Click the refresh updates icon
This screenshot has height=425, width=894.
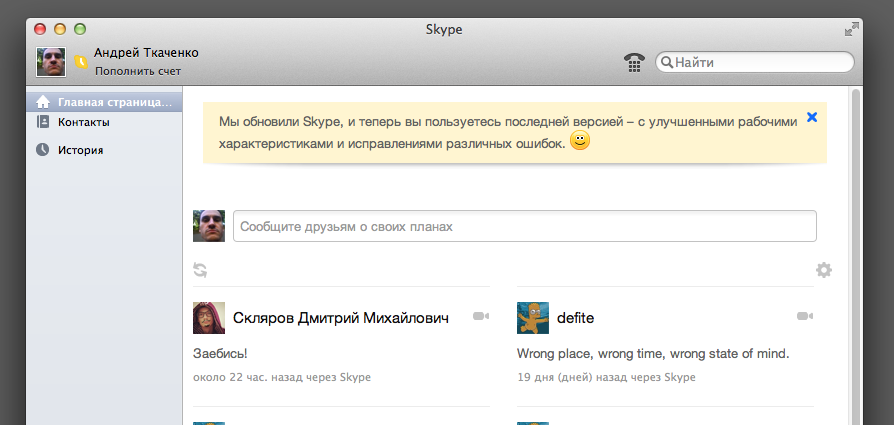[200, 270]
